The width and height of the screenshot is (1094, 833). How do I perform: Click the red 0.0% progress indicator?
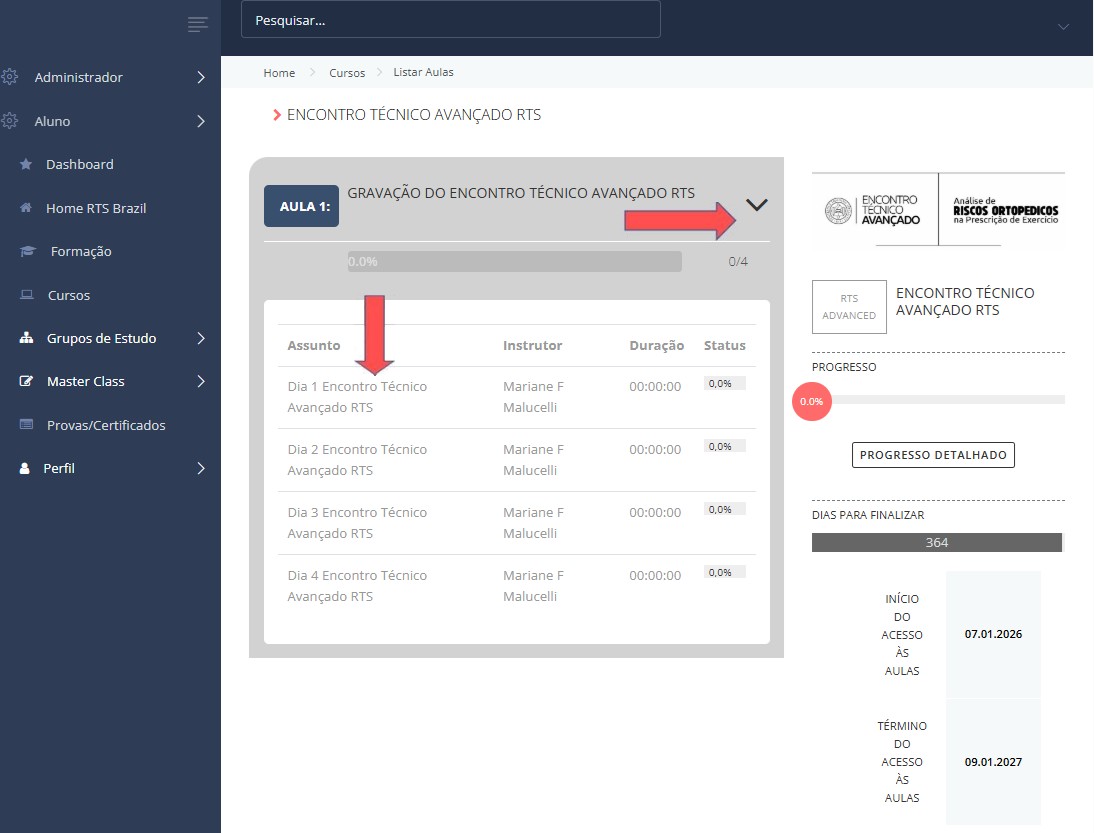click(x=811, y=402)
